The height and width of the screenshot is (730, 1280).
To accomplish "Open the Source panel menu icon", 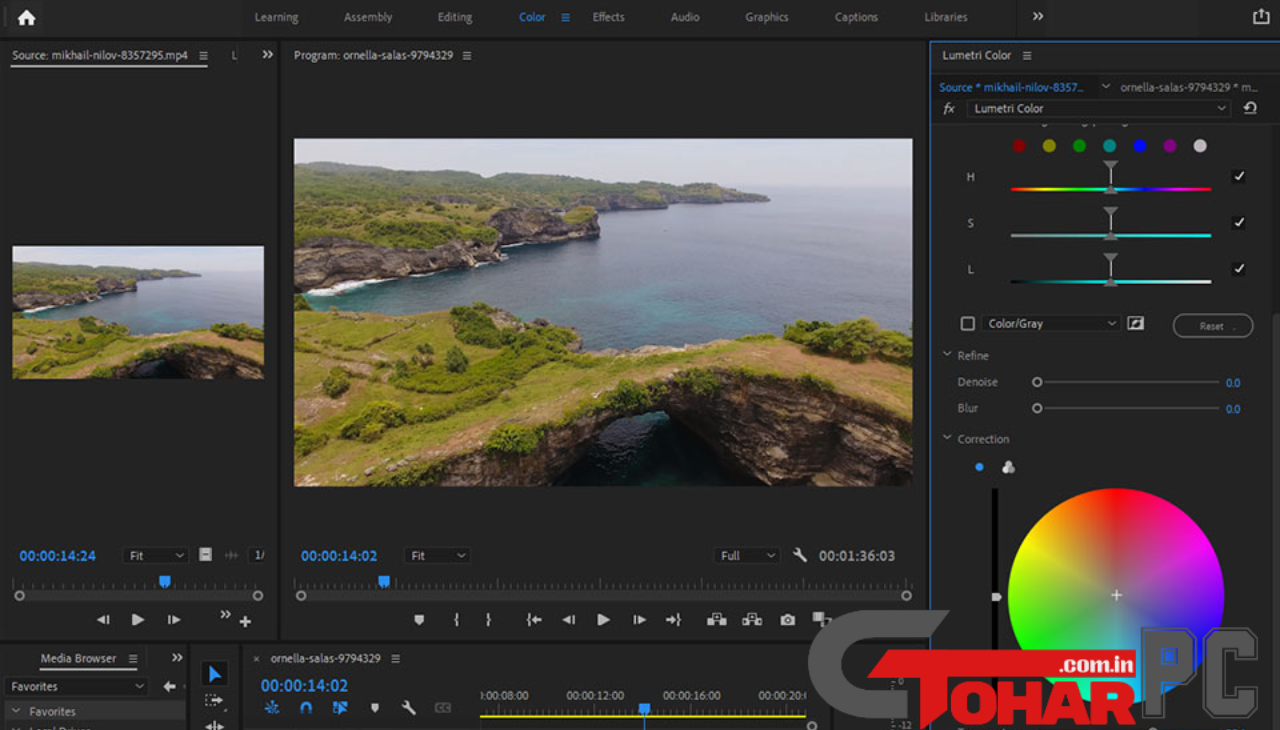I will (x=204, y=55).
